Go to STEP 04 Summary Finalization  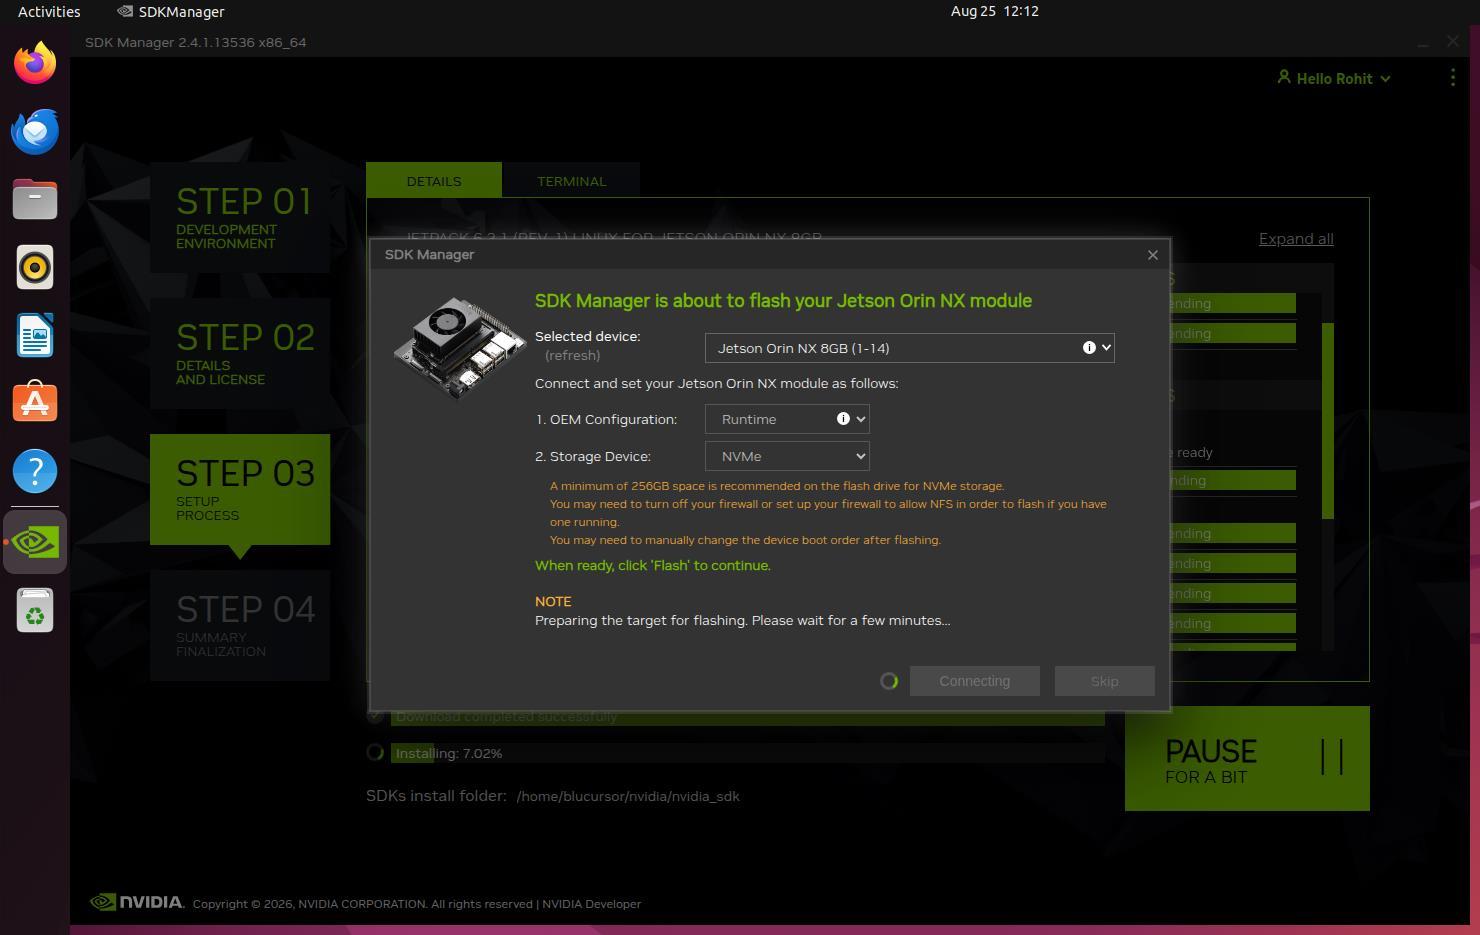[x=240, y=626]
